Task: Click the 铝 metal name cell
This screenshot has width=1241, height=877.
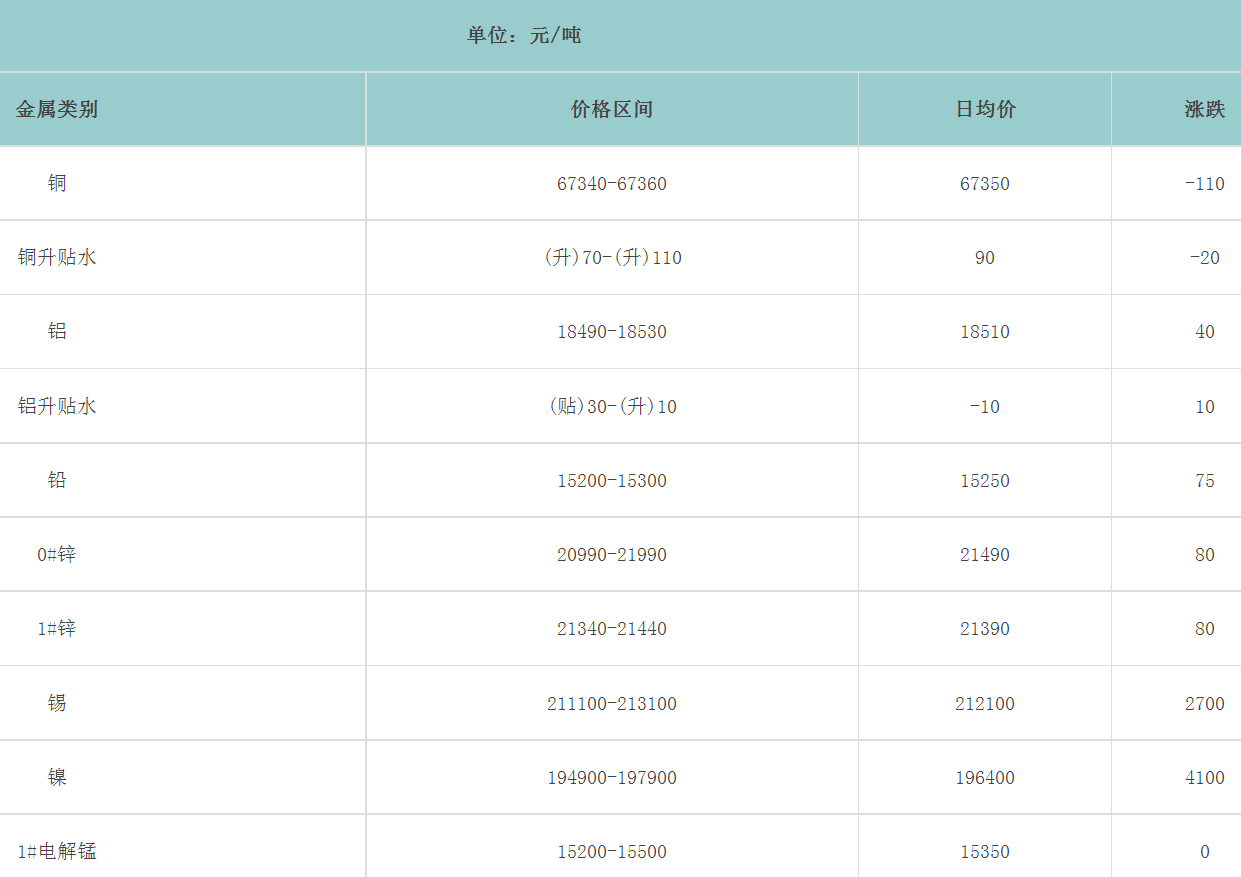Action: (x=57, y=331)
